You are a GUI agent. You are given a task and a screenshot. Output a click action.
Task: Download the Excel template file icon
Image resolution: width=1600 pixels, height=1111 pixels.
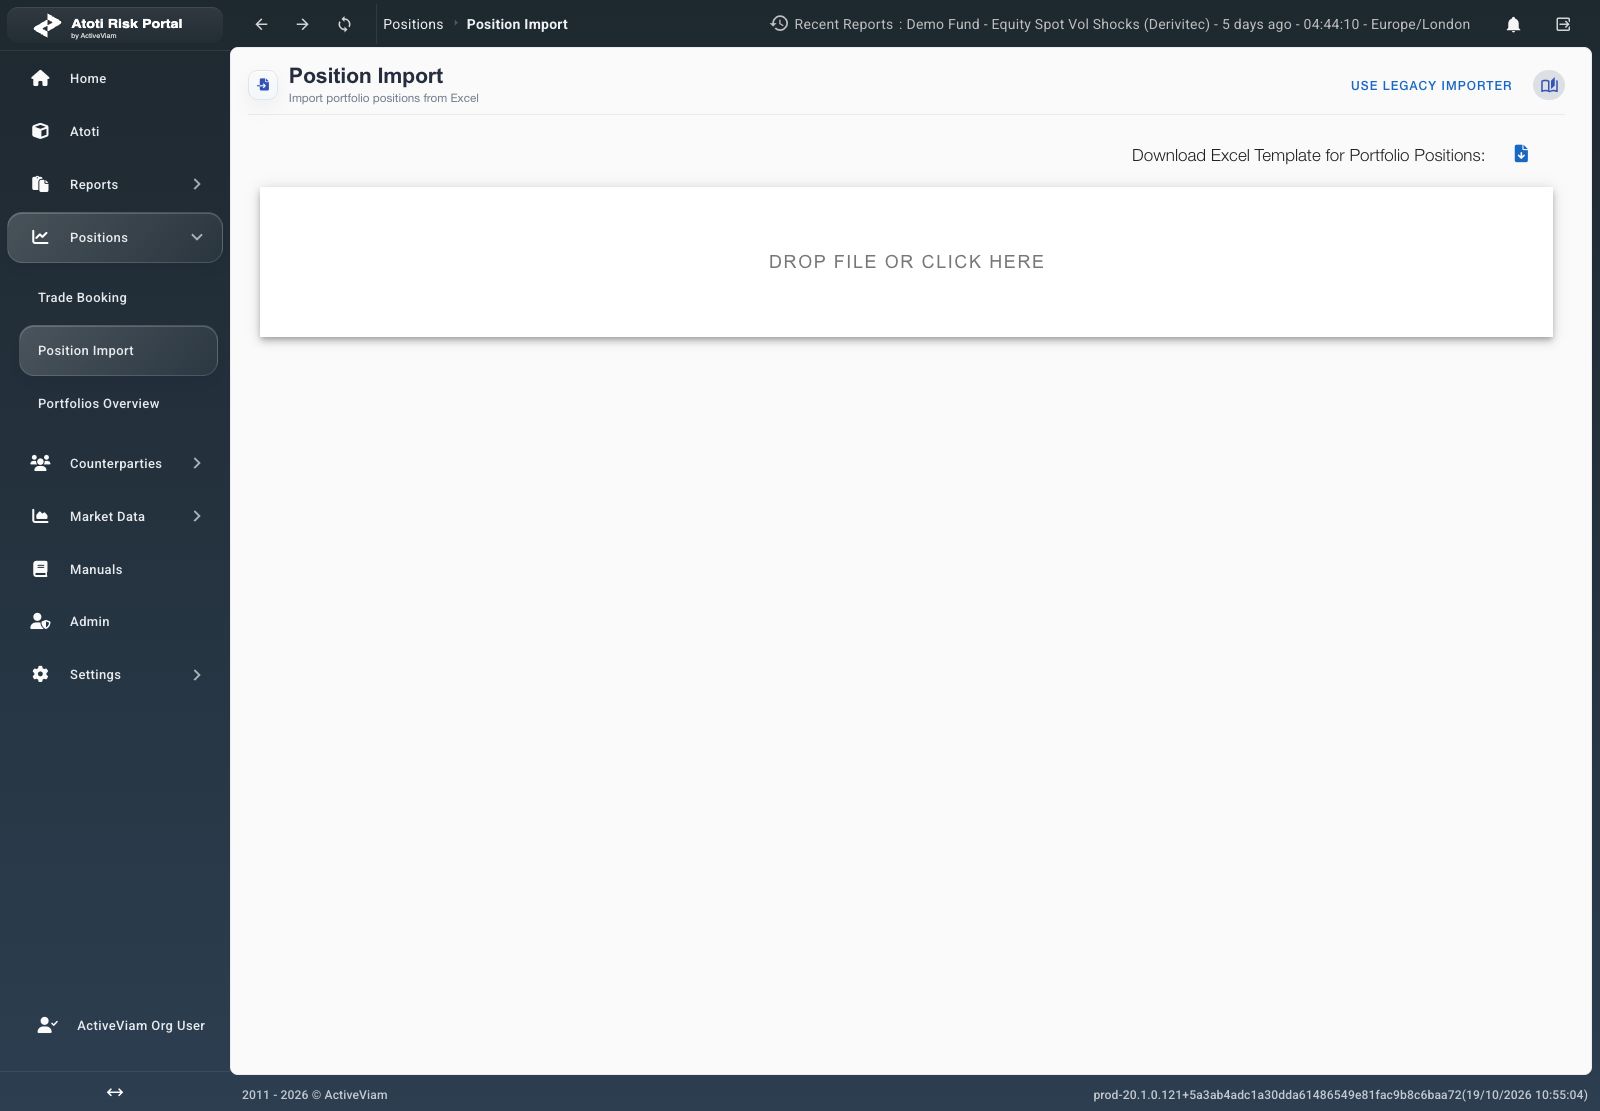(x=1521, y=154)
